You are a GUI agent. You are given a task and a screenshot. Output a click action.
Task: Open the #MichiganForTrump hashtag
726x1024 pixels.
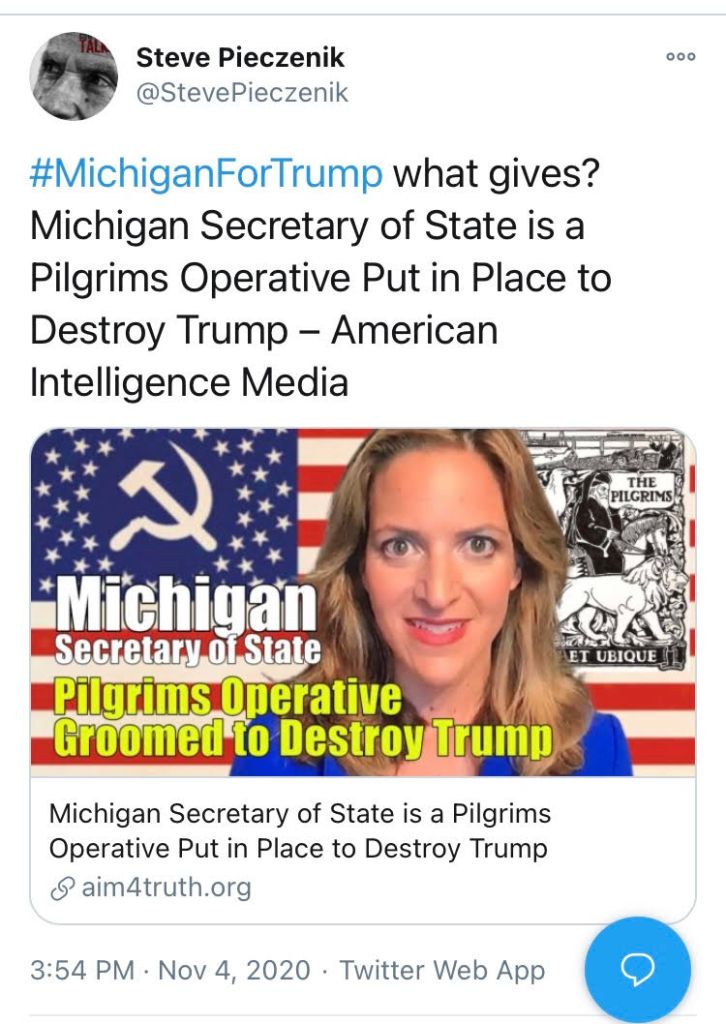[x=206, y=173]
